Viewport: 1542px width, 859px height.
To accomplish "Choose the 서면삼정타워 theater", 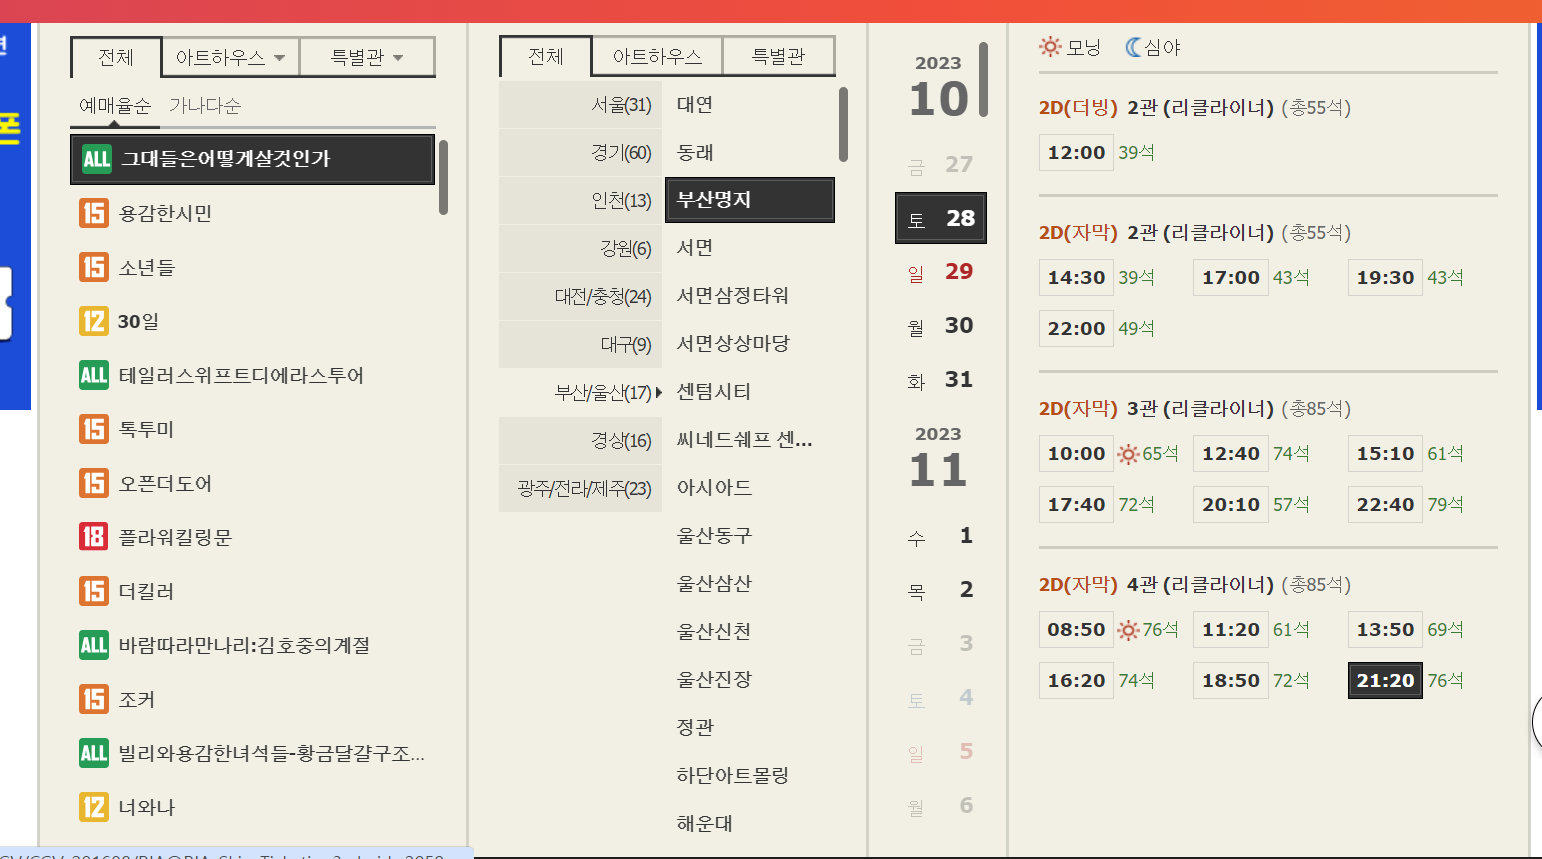I will (733, 296).
